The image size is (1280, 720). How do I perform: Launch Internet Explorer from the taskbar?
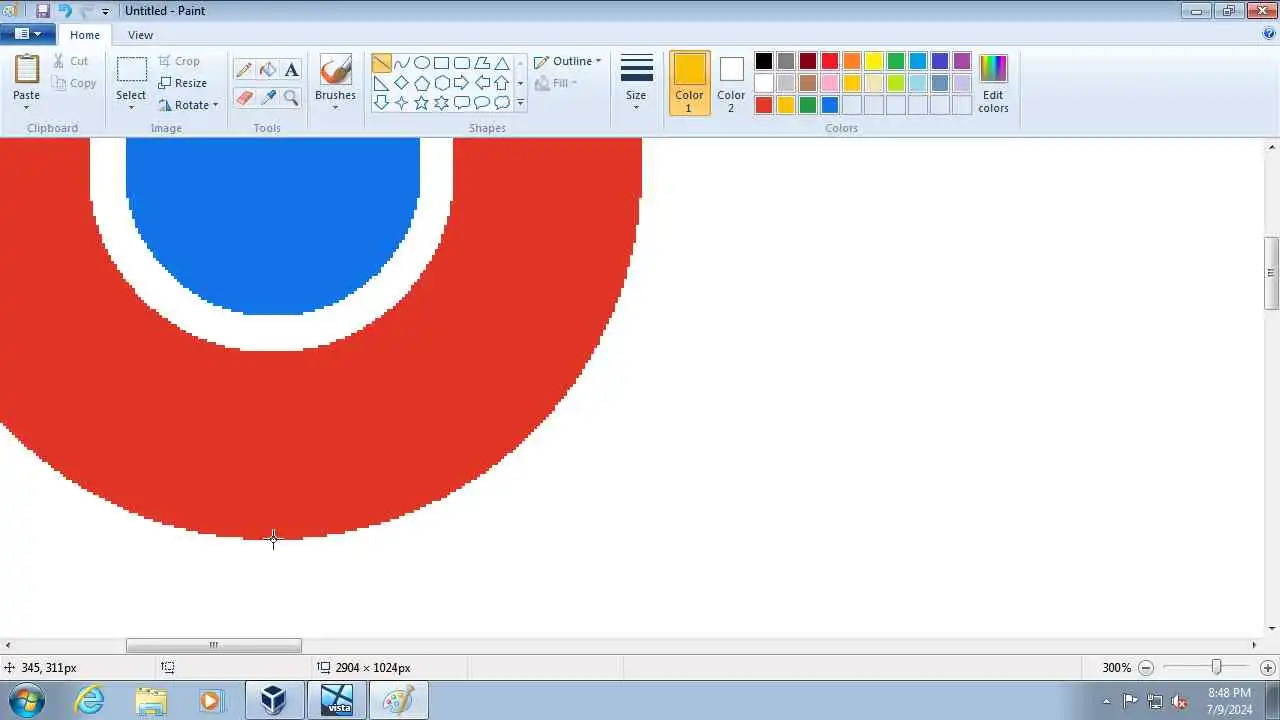[90, 700]
